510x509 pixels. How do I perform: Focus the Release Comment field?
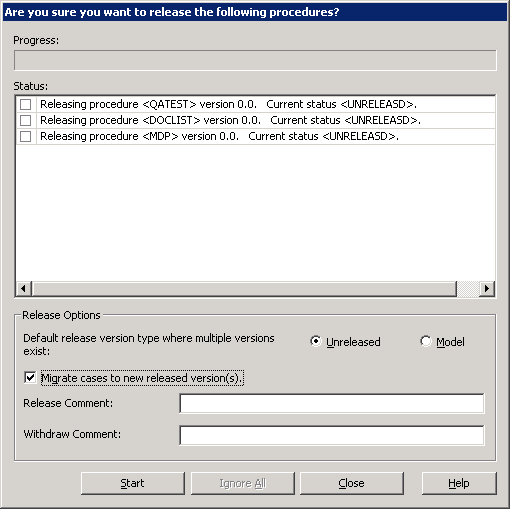(x=332, y=403)
